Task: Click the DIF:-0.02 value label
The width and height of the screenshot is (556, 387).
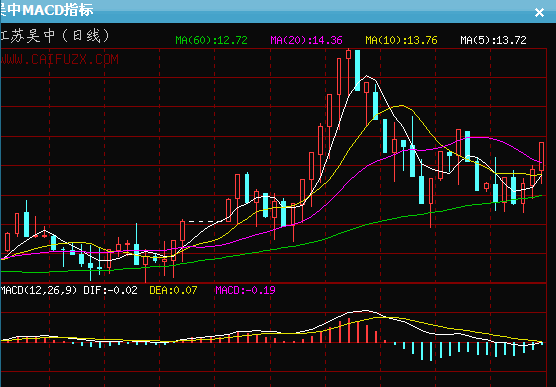Action: pyautogui.click(x=110, y=290)
